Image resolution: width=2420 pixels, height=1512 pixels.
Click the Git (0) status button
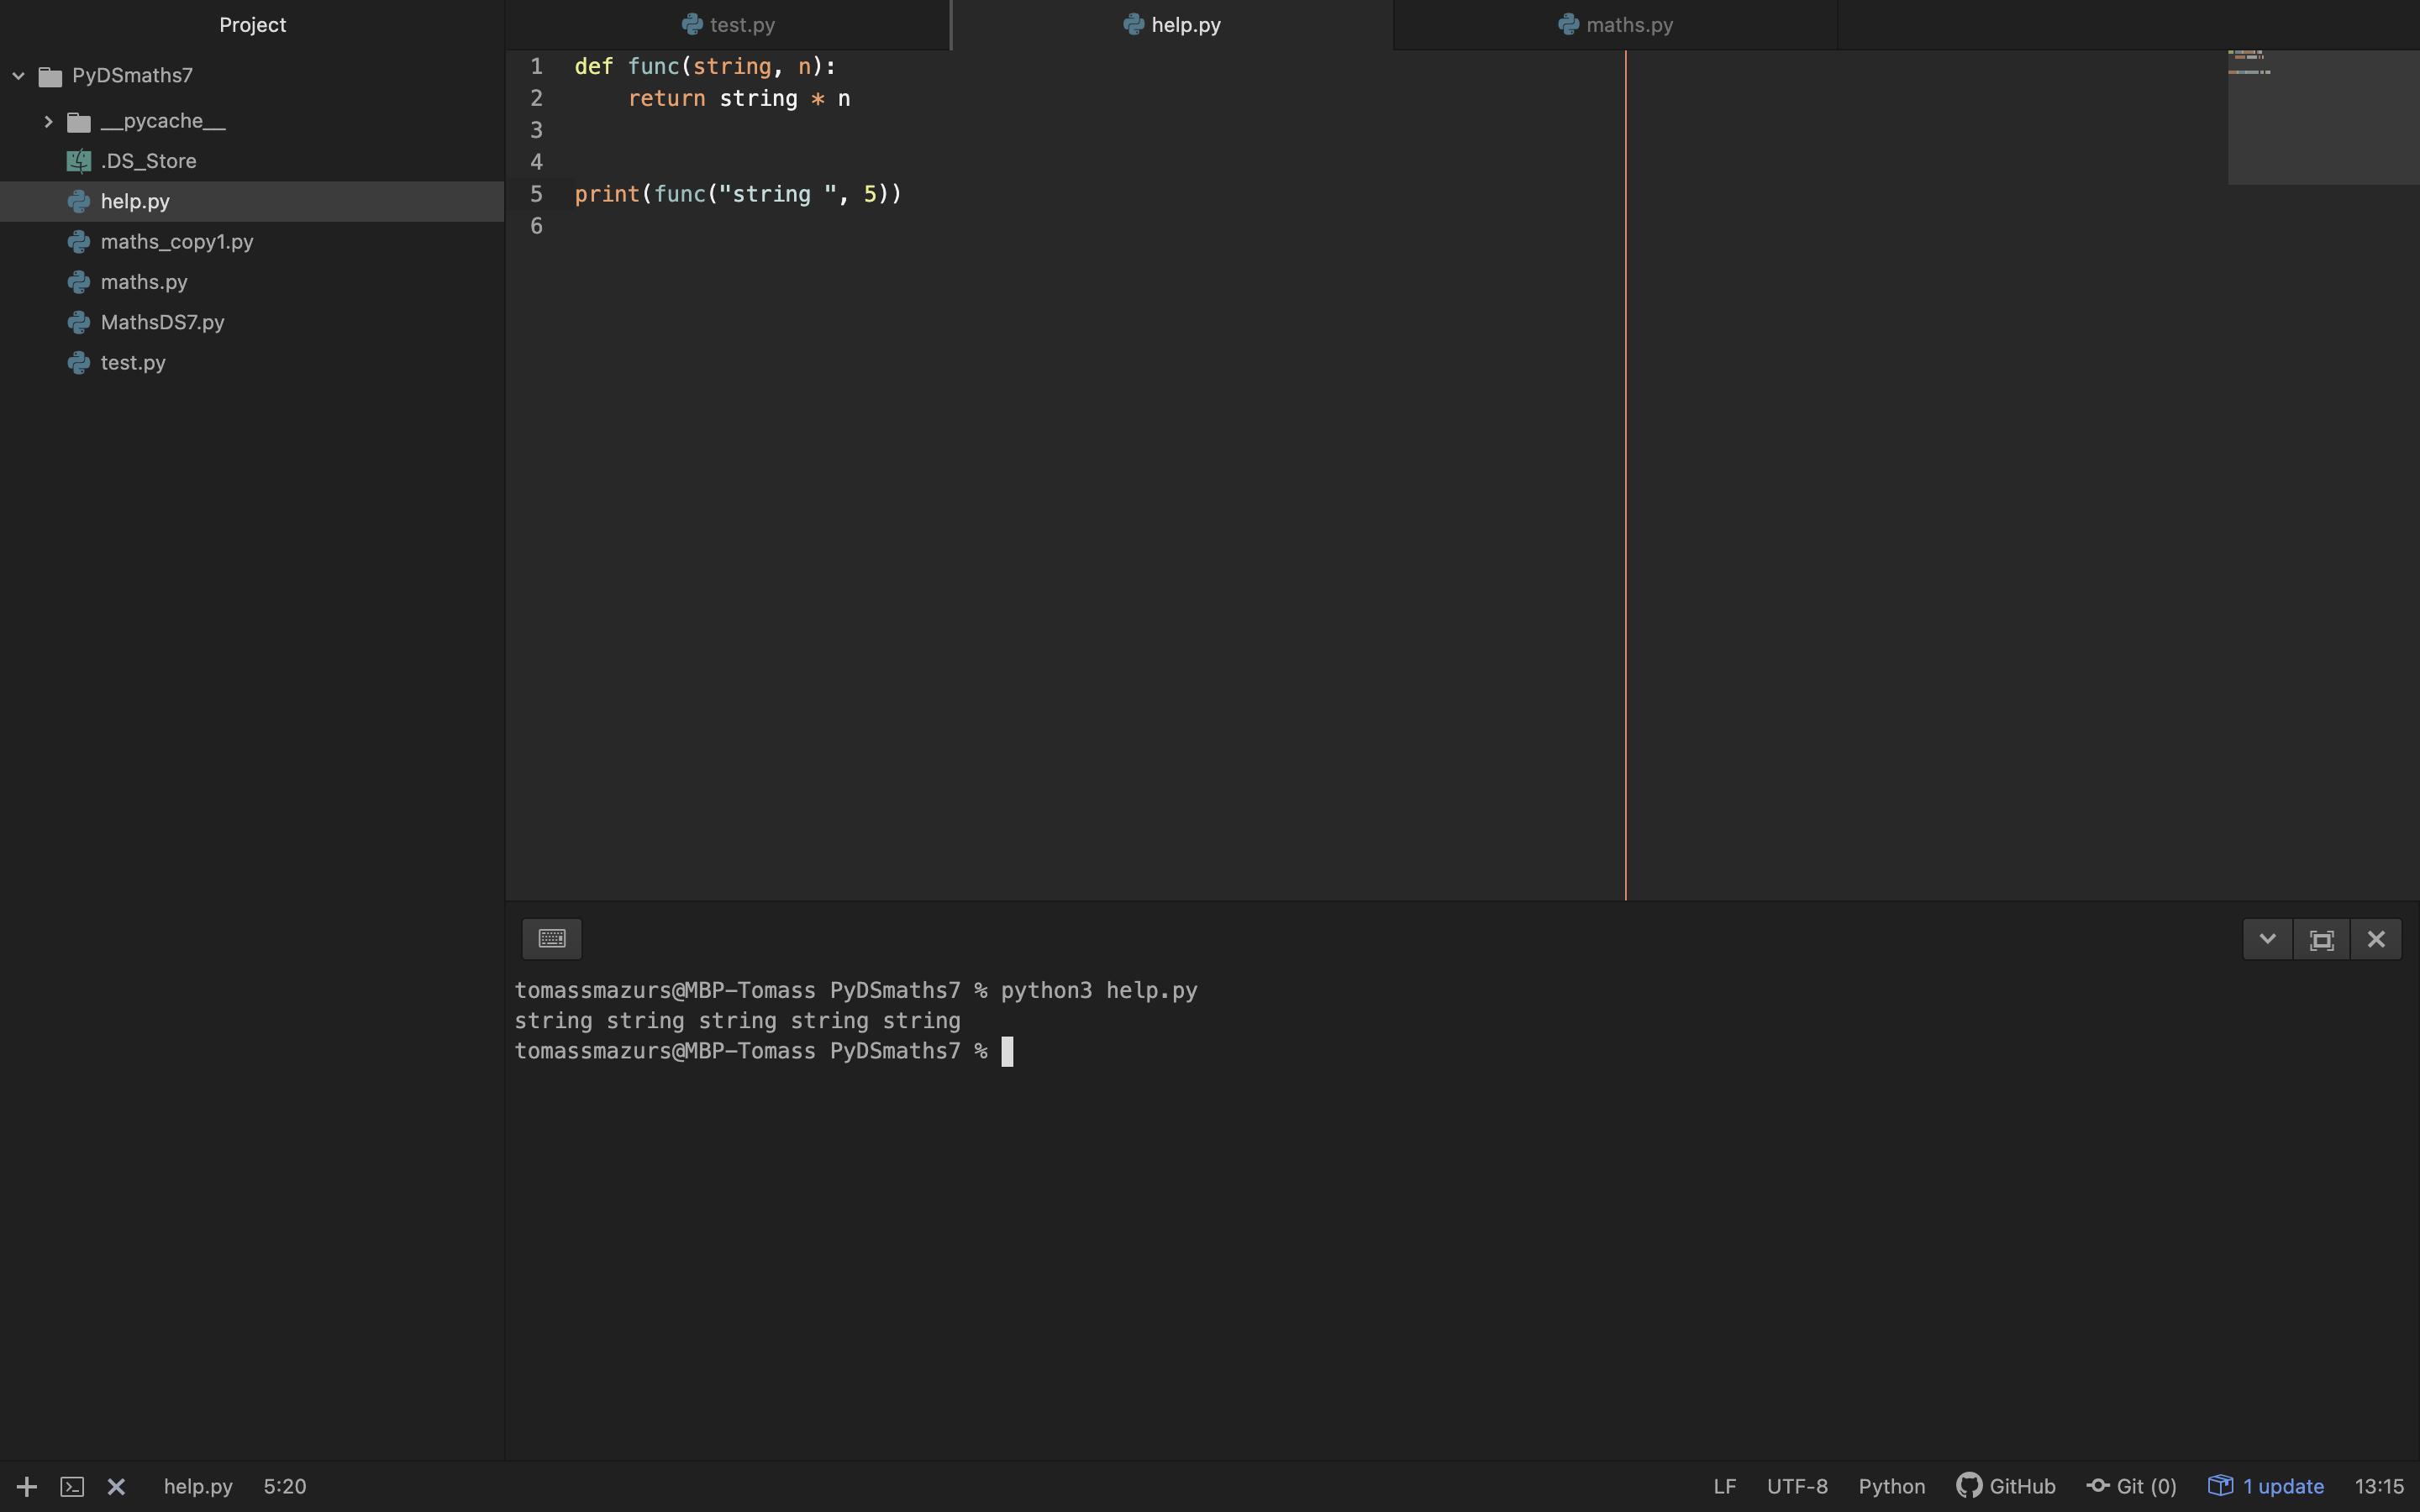tap(2132, 1486)
